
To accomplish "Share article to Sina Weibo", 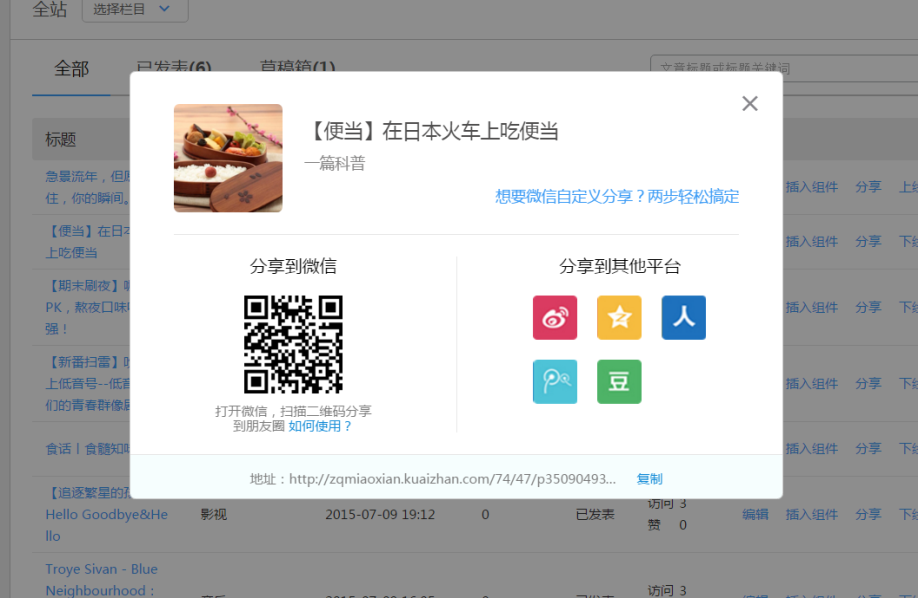I will pos(555,318).
